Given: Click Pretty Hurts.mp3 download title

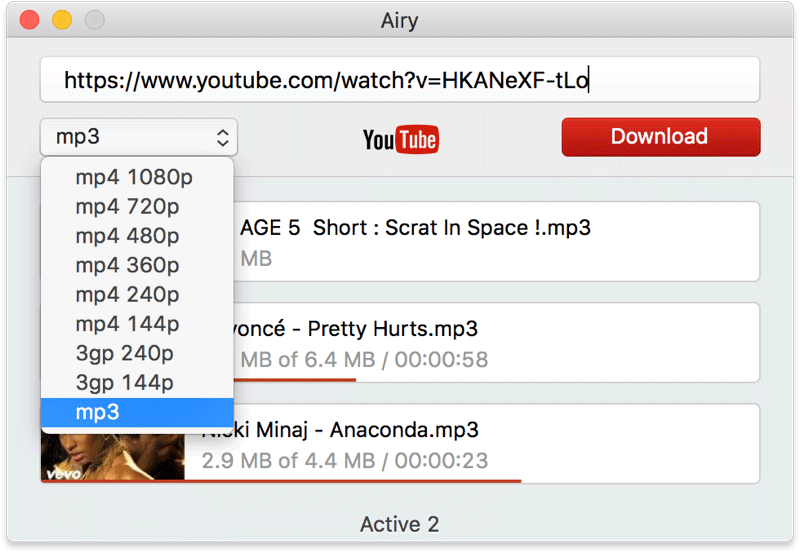Looking at the screenshot, I should (356, 329).
